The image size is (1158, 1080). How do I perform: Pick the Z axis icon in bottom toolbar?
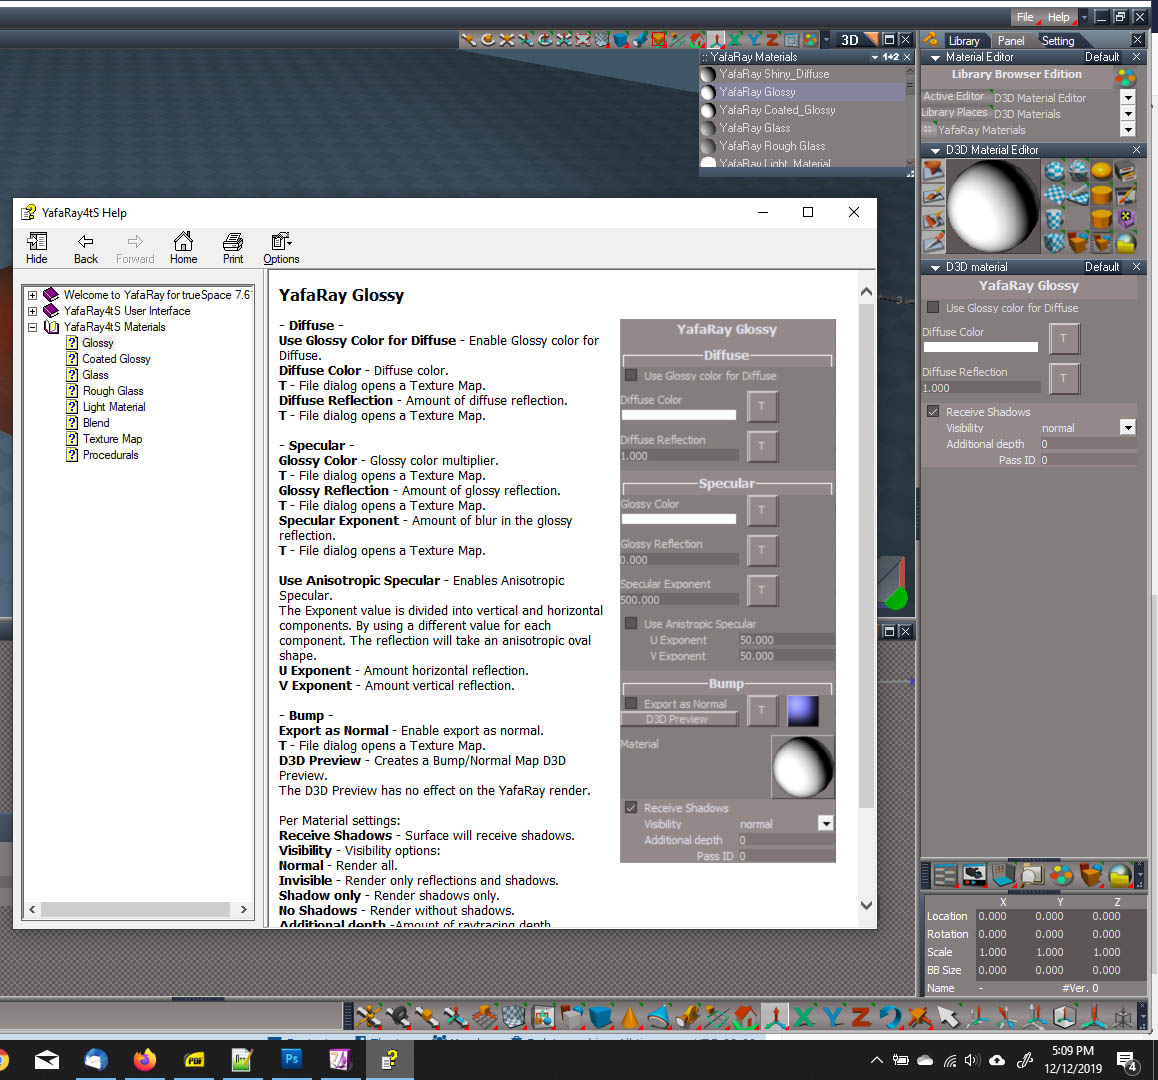pyautogui.click(x=861, y=1017)
